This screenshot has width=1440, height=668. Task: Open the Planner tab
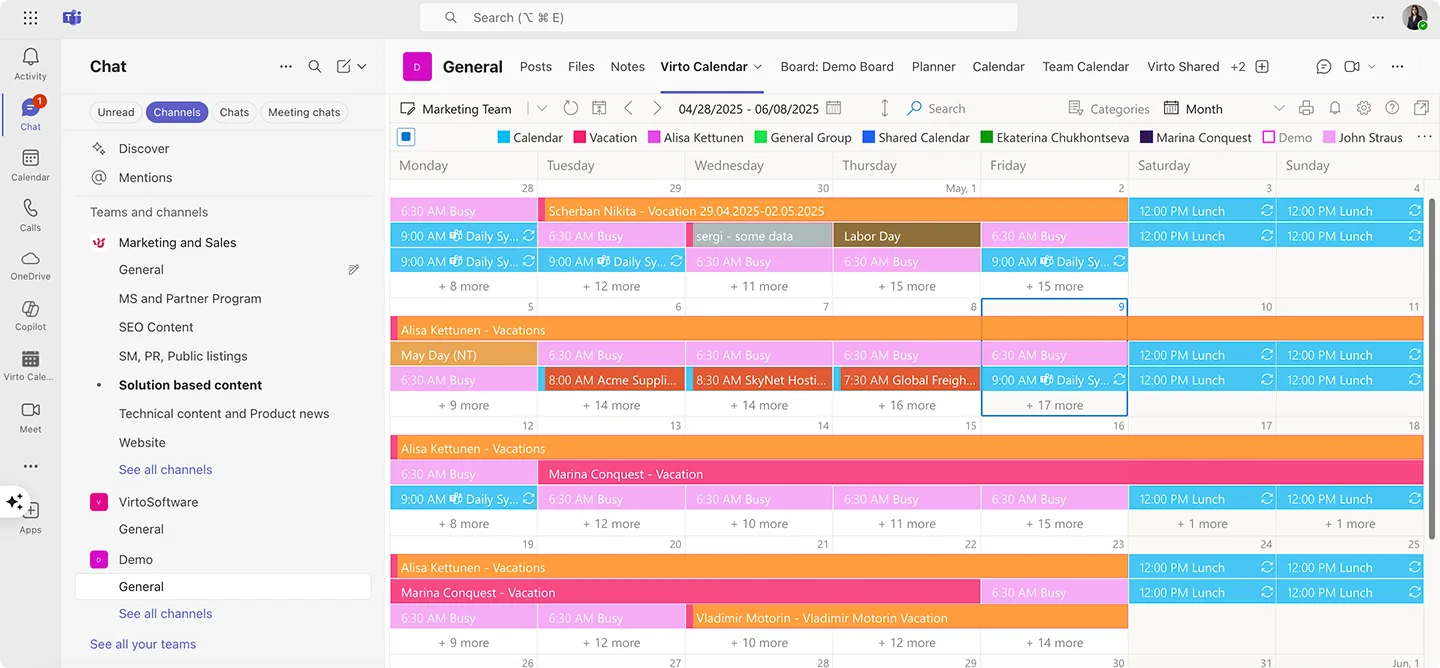coord(933,66)
